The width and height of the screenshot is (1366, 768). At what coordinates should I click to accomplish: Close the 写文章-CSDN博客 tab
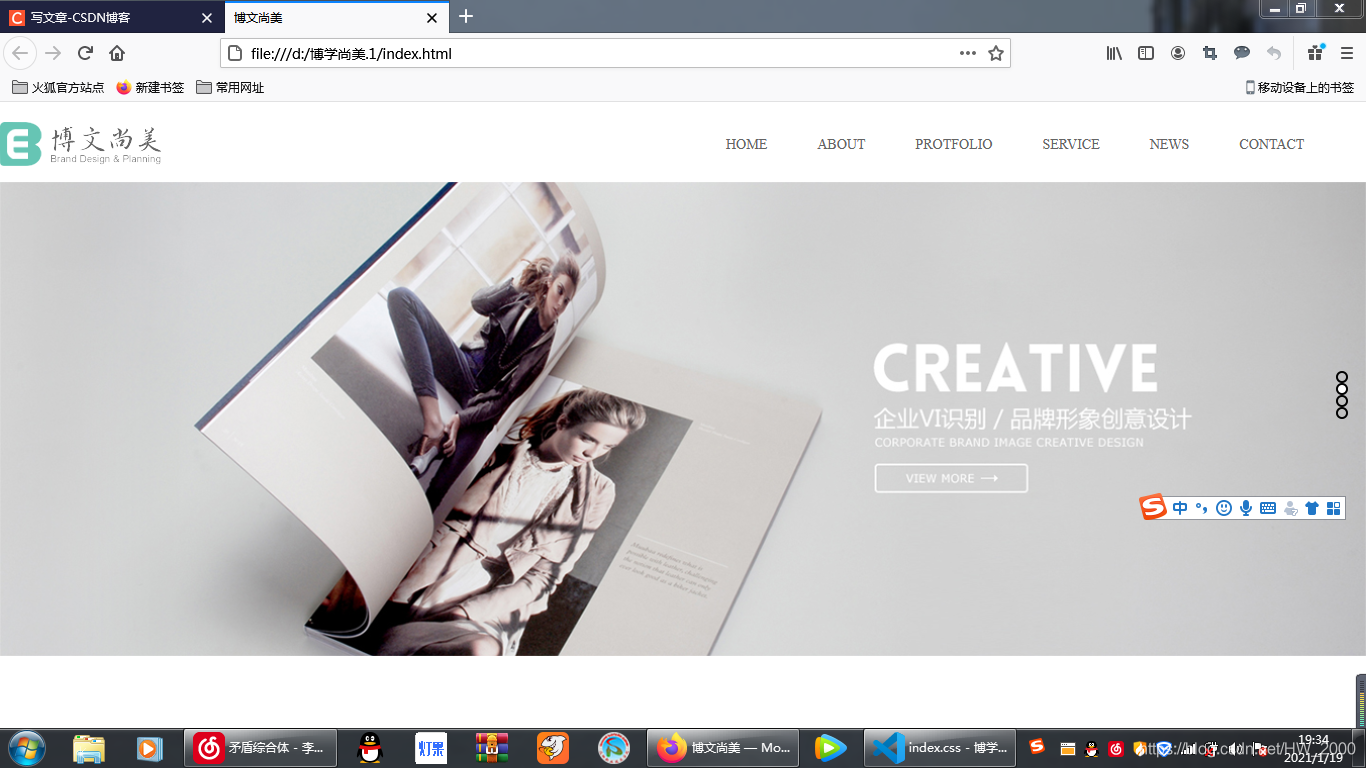point(207,18)
